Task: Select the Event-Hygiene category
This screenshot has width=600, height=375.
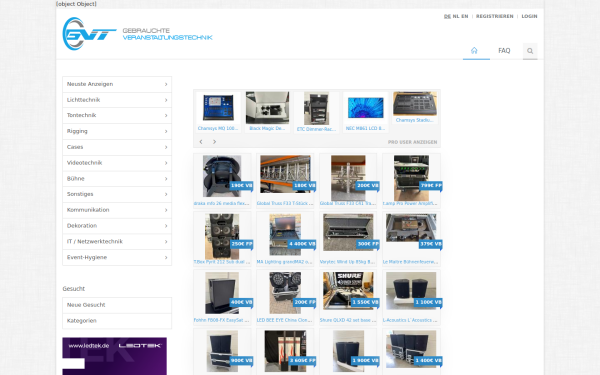Action: [x=117, y=258]
